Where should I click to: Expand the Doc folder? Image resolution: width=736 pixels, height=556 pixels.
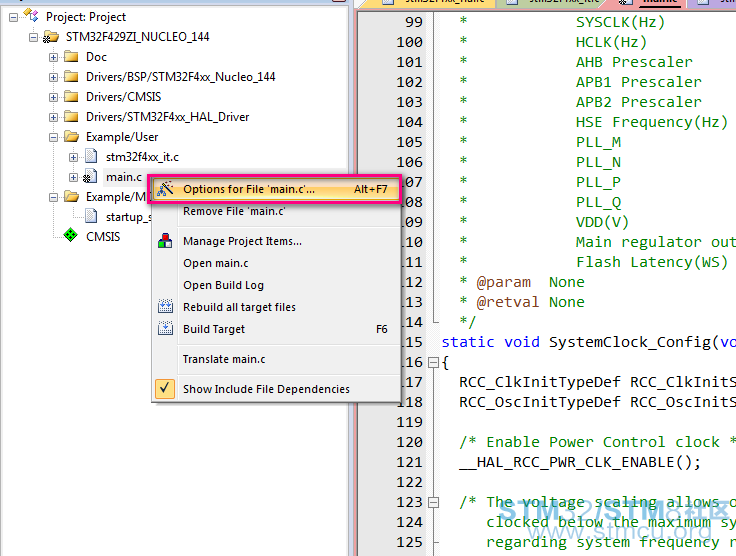tap(54, 57)
